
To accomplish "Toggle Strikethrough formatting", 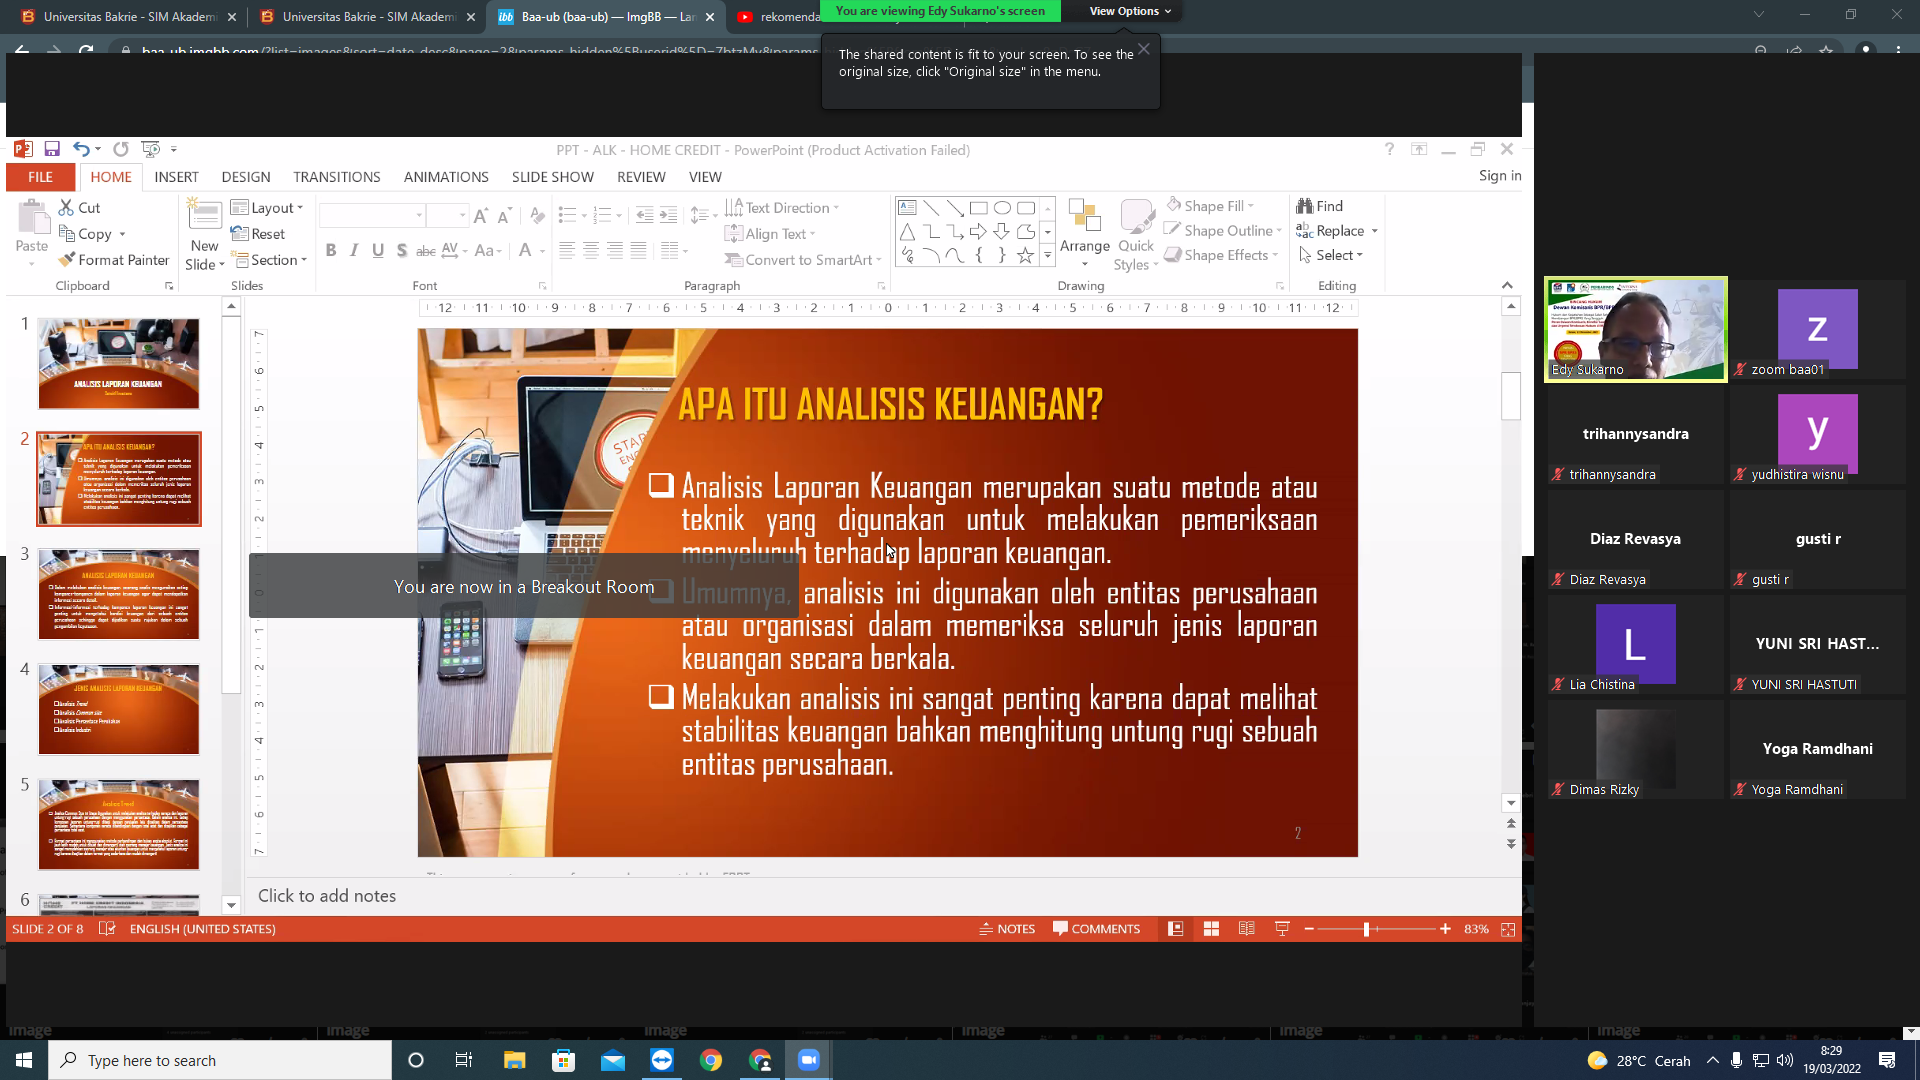I will point(425,250).
